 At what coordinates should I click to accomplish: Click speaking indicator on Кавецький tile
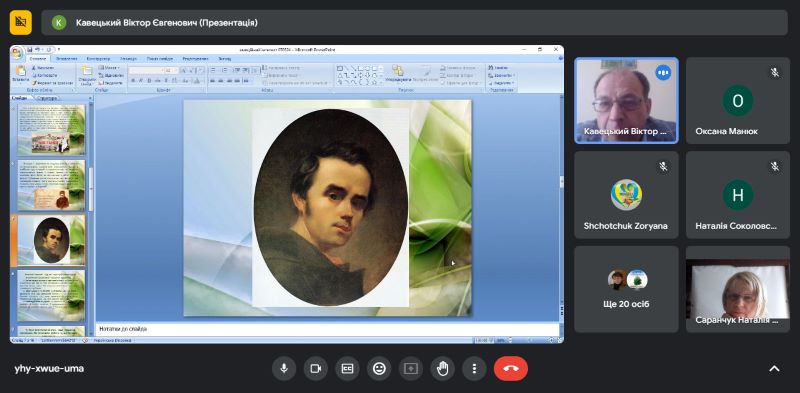tap(663, 73)
